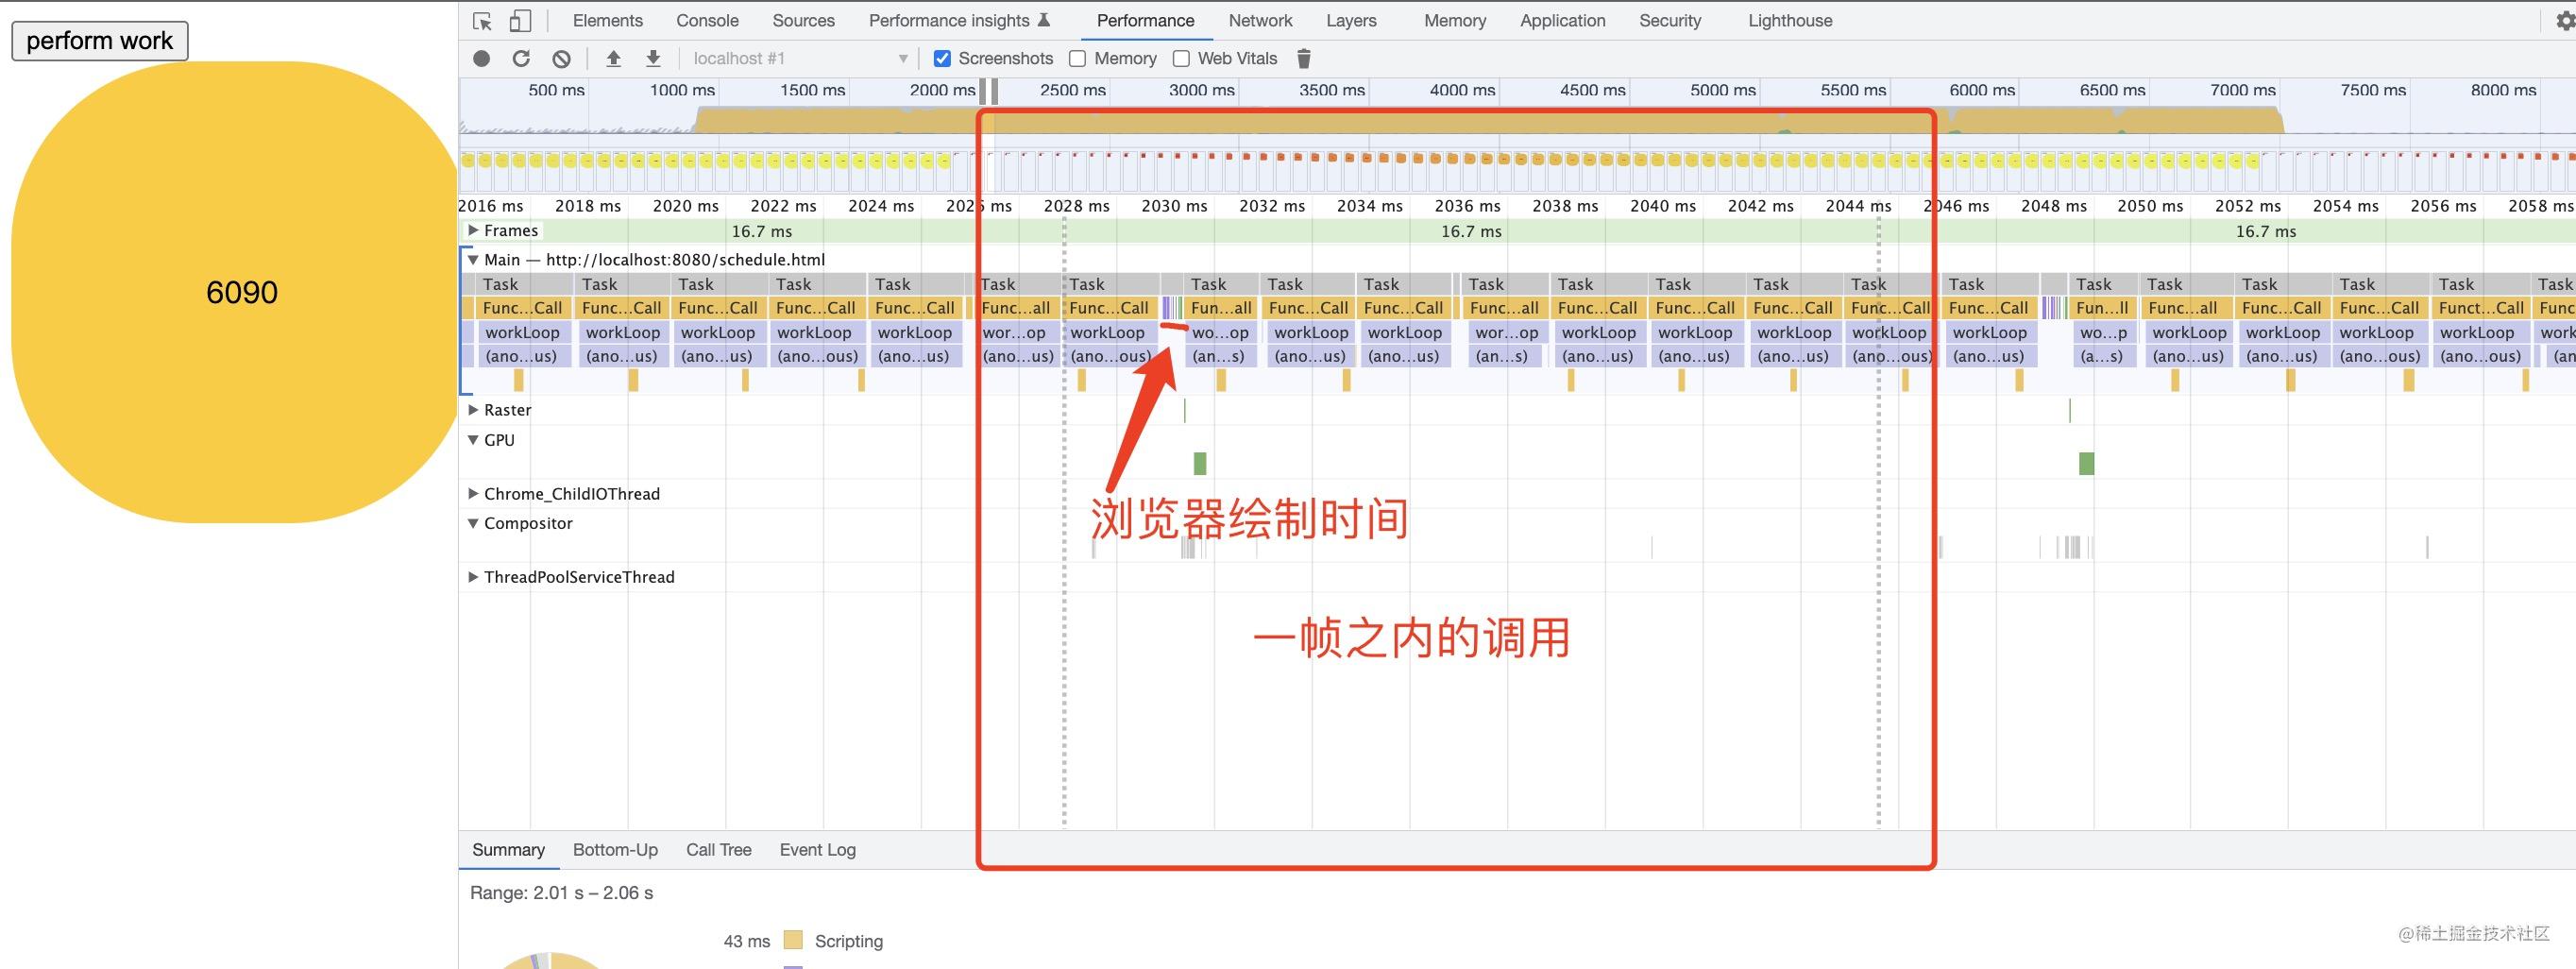Screen dimensions: 2576x969
Task: Click the Performance insights flask icon
Action: point(1044,20)
